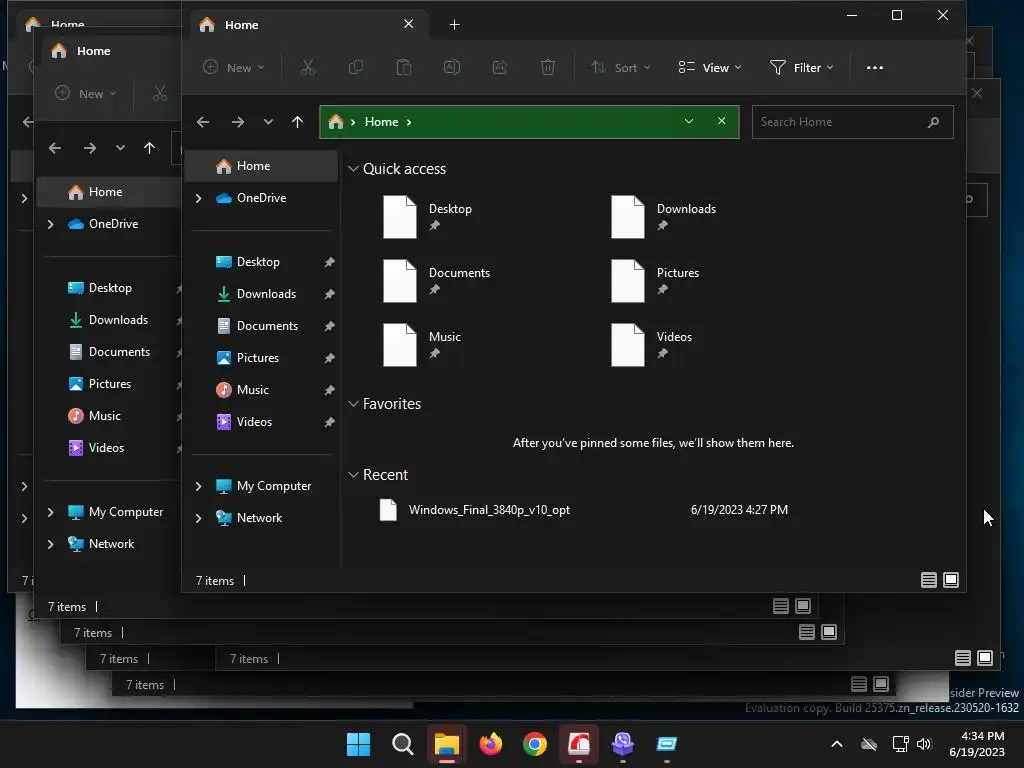Switch to large icons view in the front window's status bar
Viewport: 1024px width, 768px height.
coord(952,580)
